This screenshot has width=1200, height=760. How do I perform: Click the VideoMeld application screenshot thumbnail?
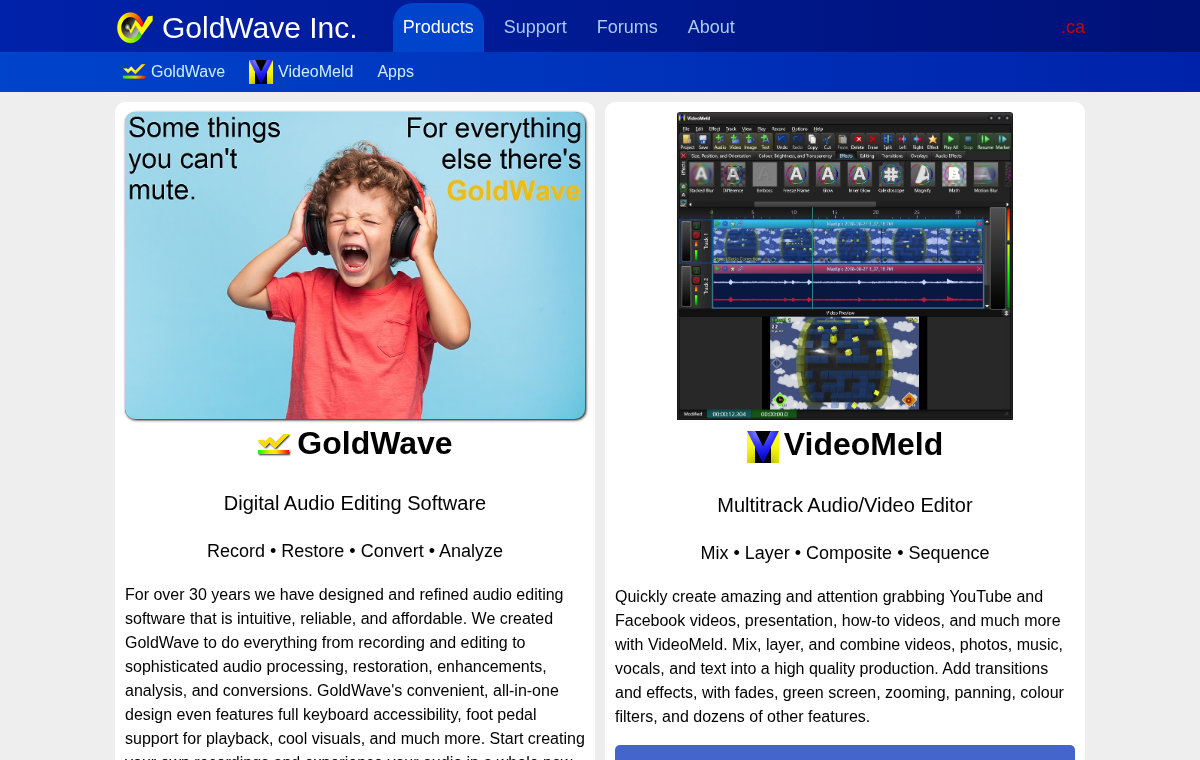pos(845,266)
